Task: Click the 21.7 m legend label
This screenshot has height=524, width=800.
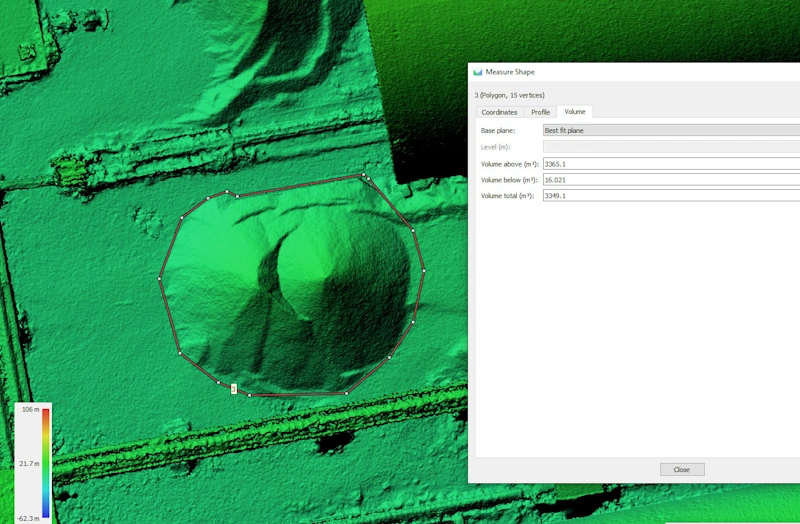Action: [x=30, y=463]
